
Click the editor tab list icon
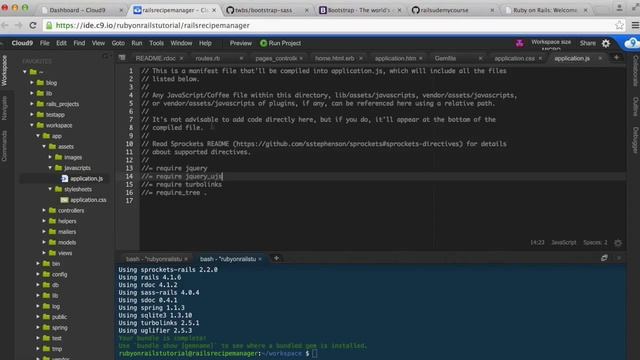pyautogui.click(x=122, y=58)
